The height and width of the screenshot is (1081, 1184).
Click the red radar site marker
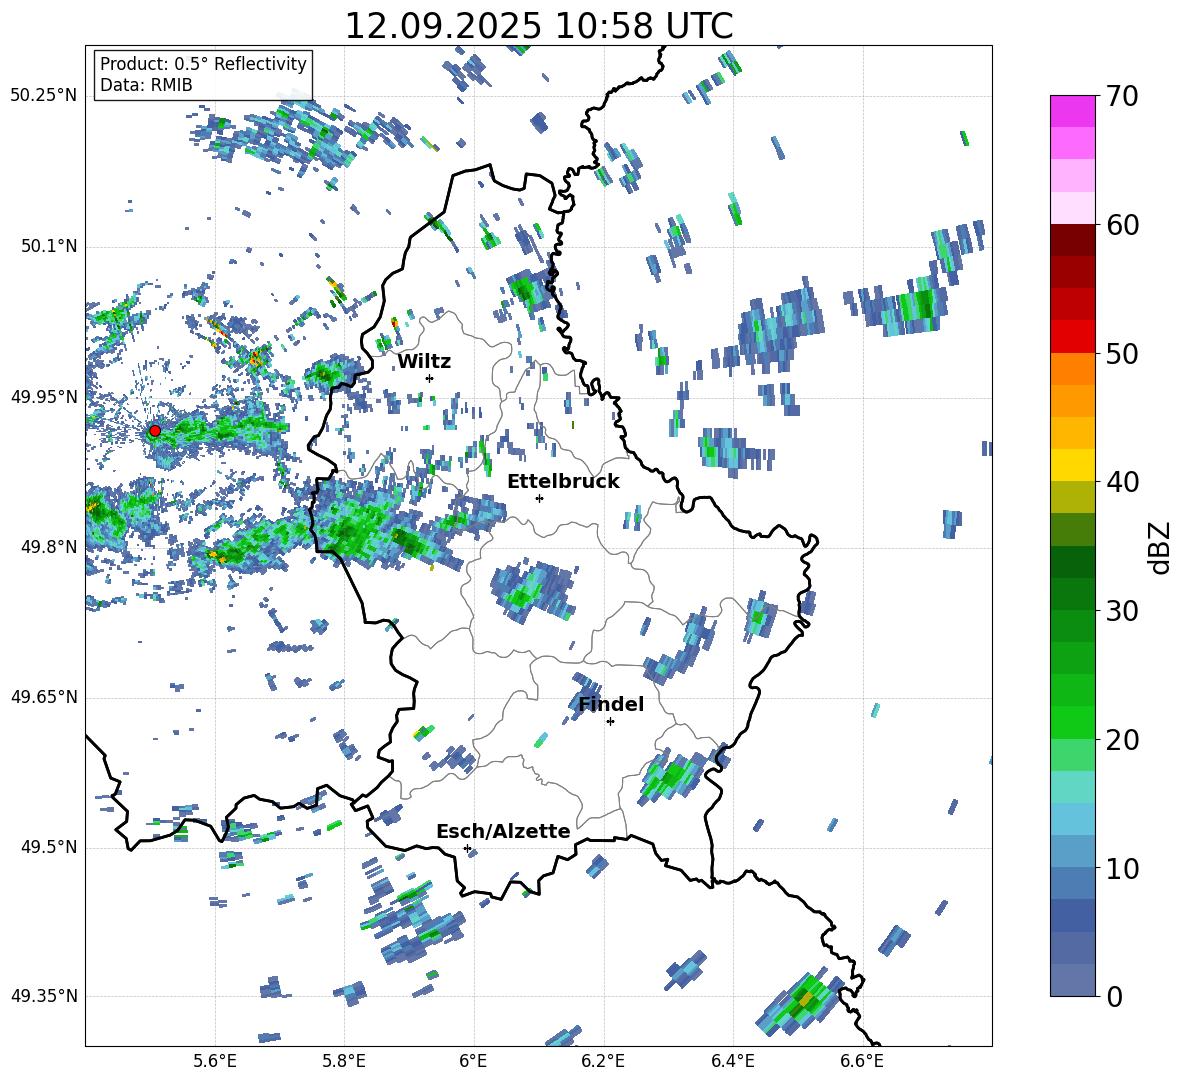(154, 431)
